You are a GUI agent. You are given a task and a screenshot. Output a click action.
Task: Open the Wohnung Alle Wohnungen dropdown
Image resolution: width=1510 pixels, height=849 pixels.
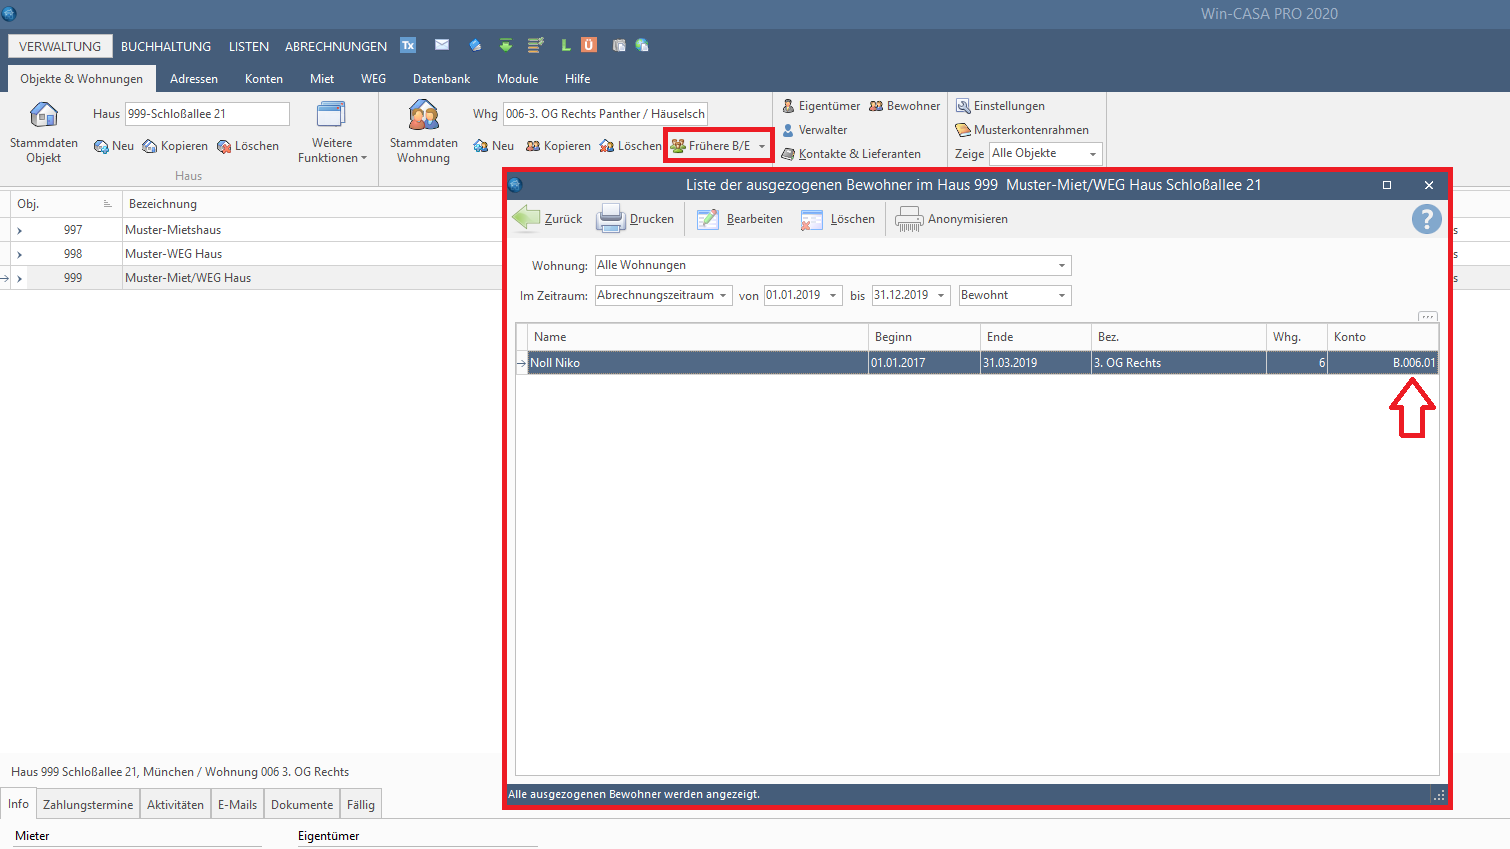pyautogui.click(x=1062, y=266)
